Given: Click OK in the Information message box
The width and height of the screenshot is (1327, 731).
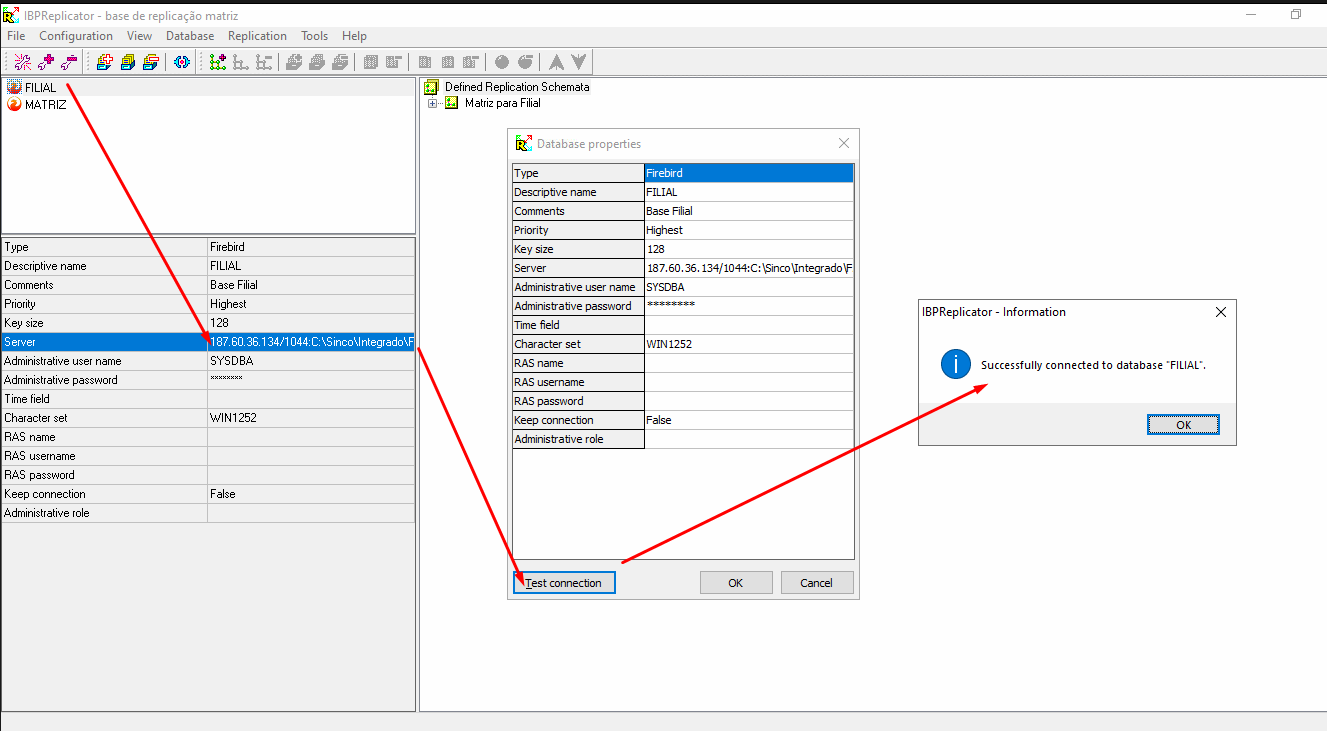Looking at the screenshot, I should click(1183, 425).
